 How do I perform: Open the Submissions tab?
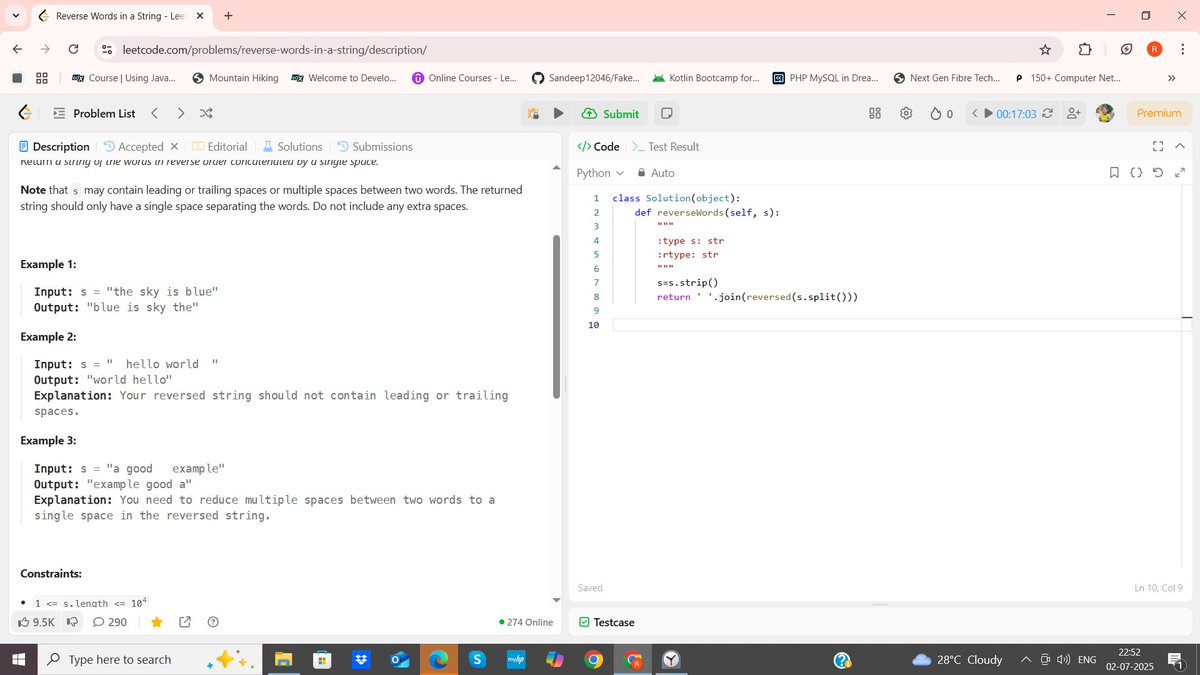(374, 146)
